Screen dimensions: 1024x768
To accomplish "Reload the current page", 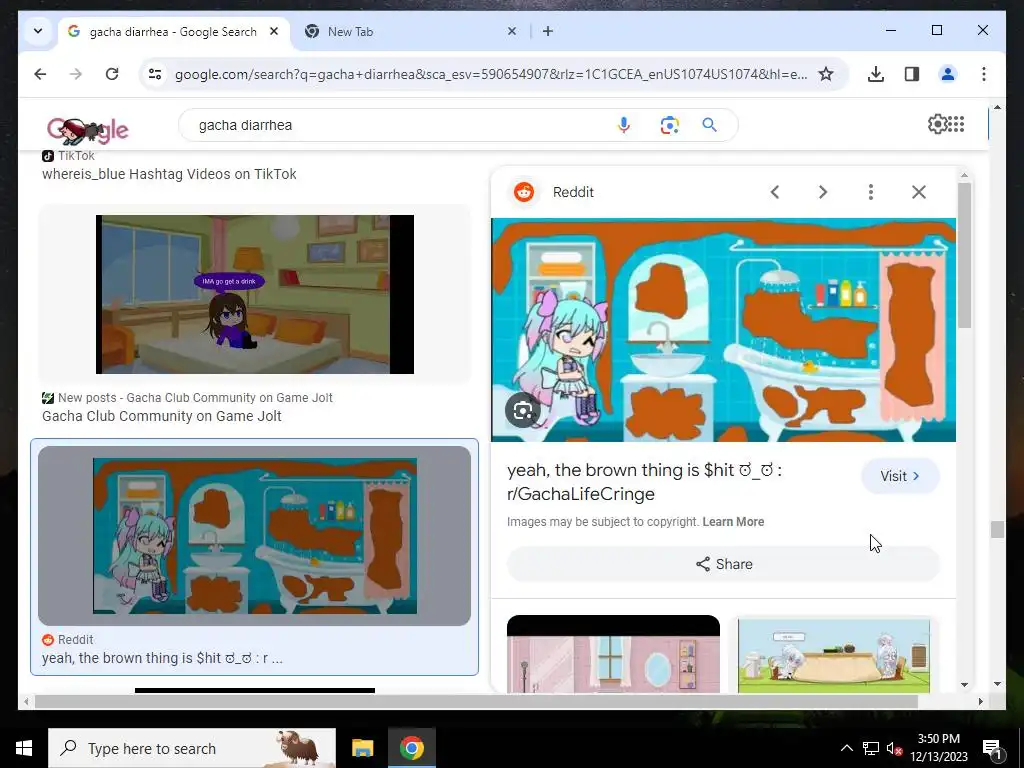I will 112,74.
